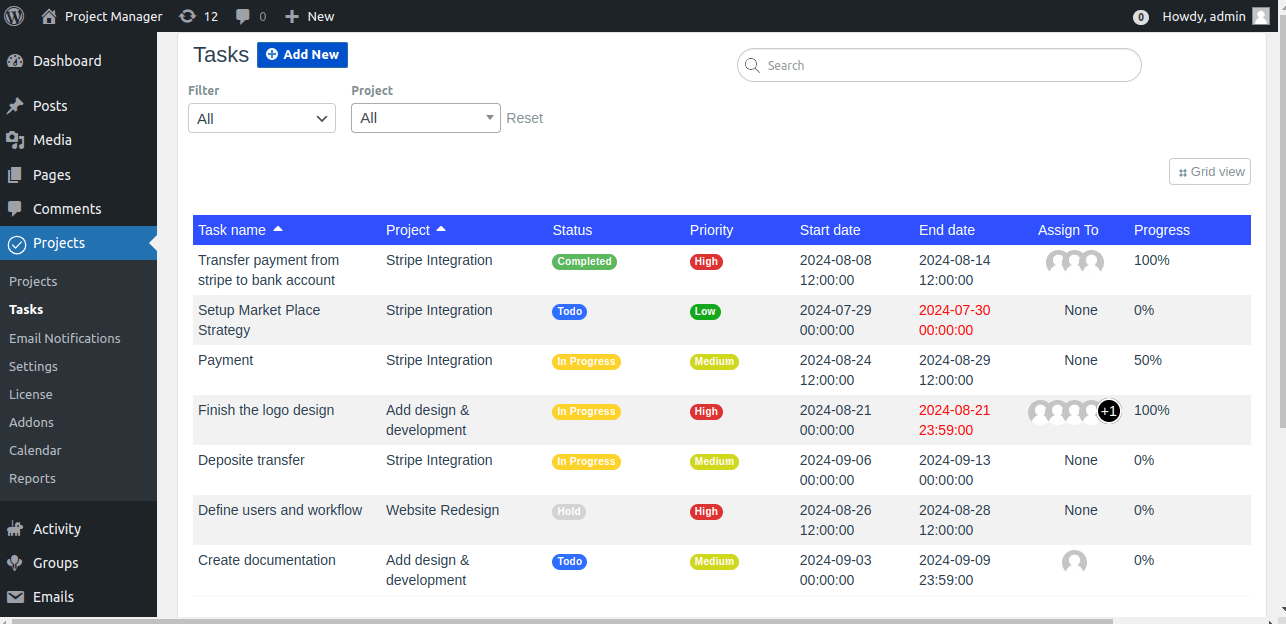Click the WordPress logo icon
The image size is (1286, 624).
(14, 16)
